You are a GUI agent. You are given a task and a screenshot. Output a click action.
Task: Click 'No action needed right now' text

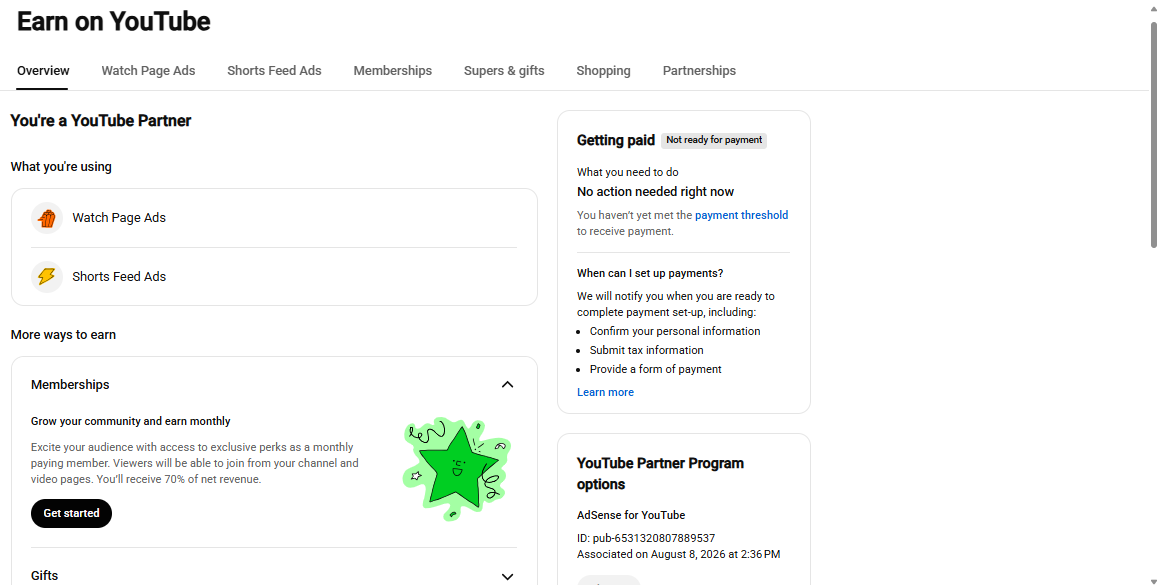click(655, 192)
